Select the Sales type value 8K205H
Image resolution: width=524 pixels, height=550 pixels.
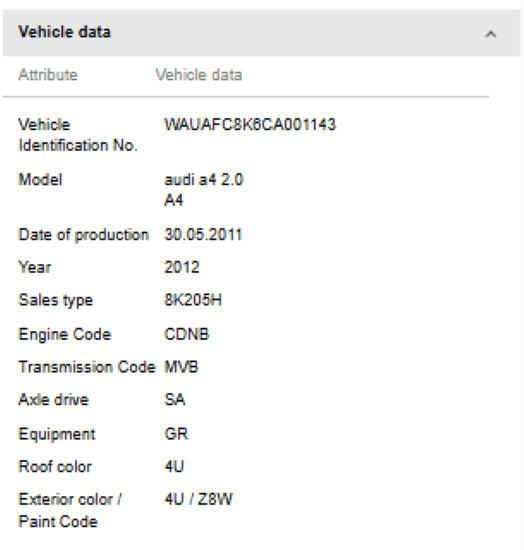[193, 300]
